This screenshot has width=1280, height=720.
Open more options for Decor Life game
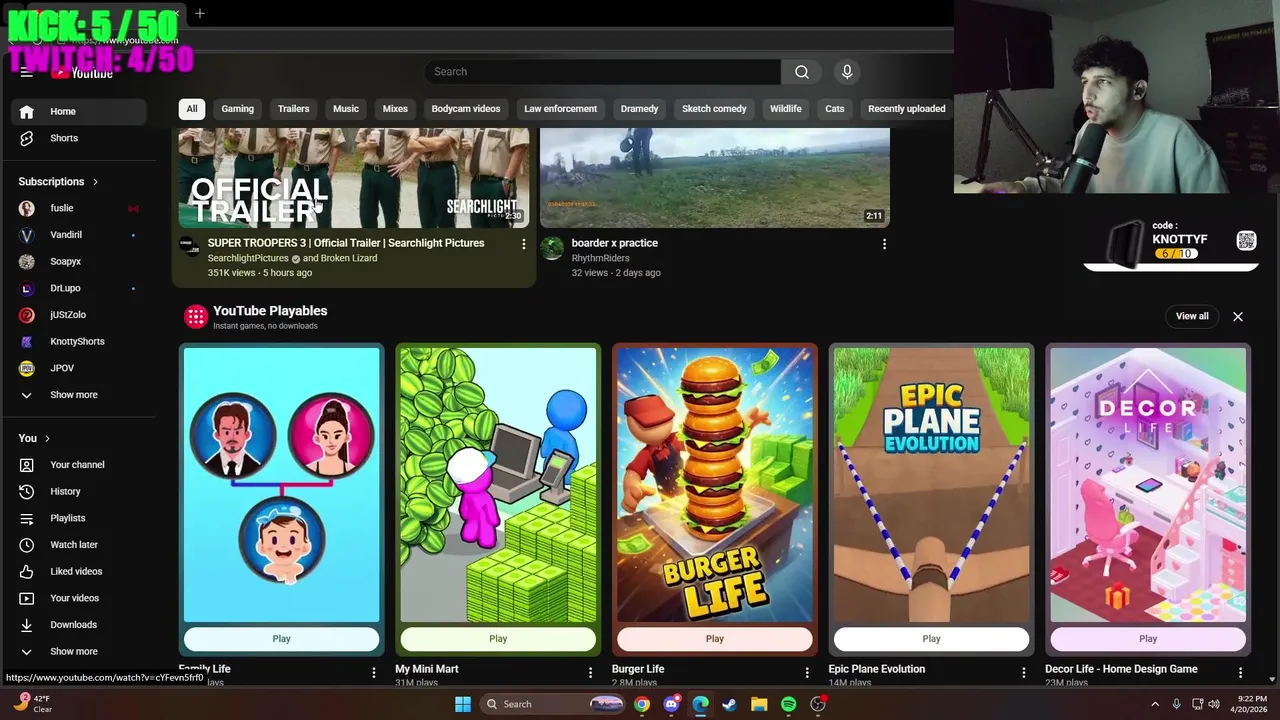(1240, 673)
